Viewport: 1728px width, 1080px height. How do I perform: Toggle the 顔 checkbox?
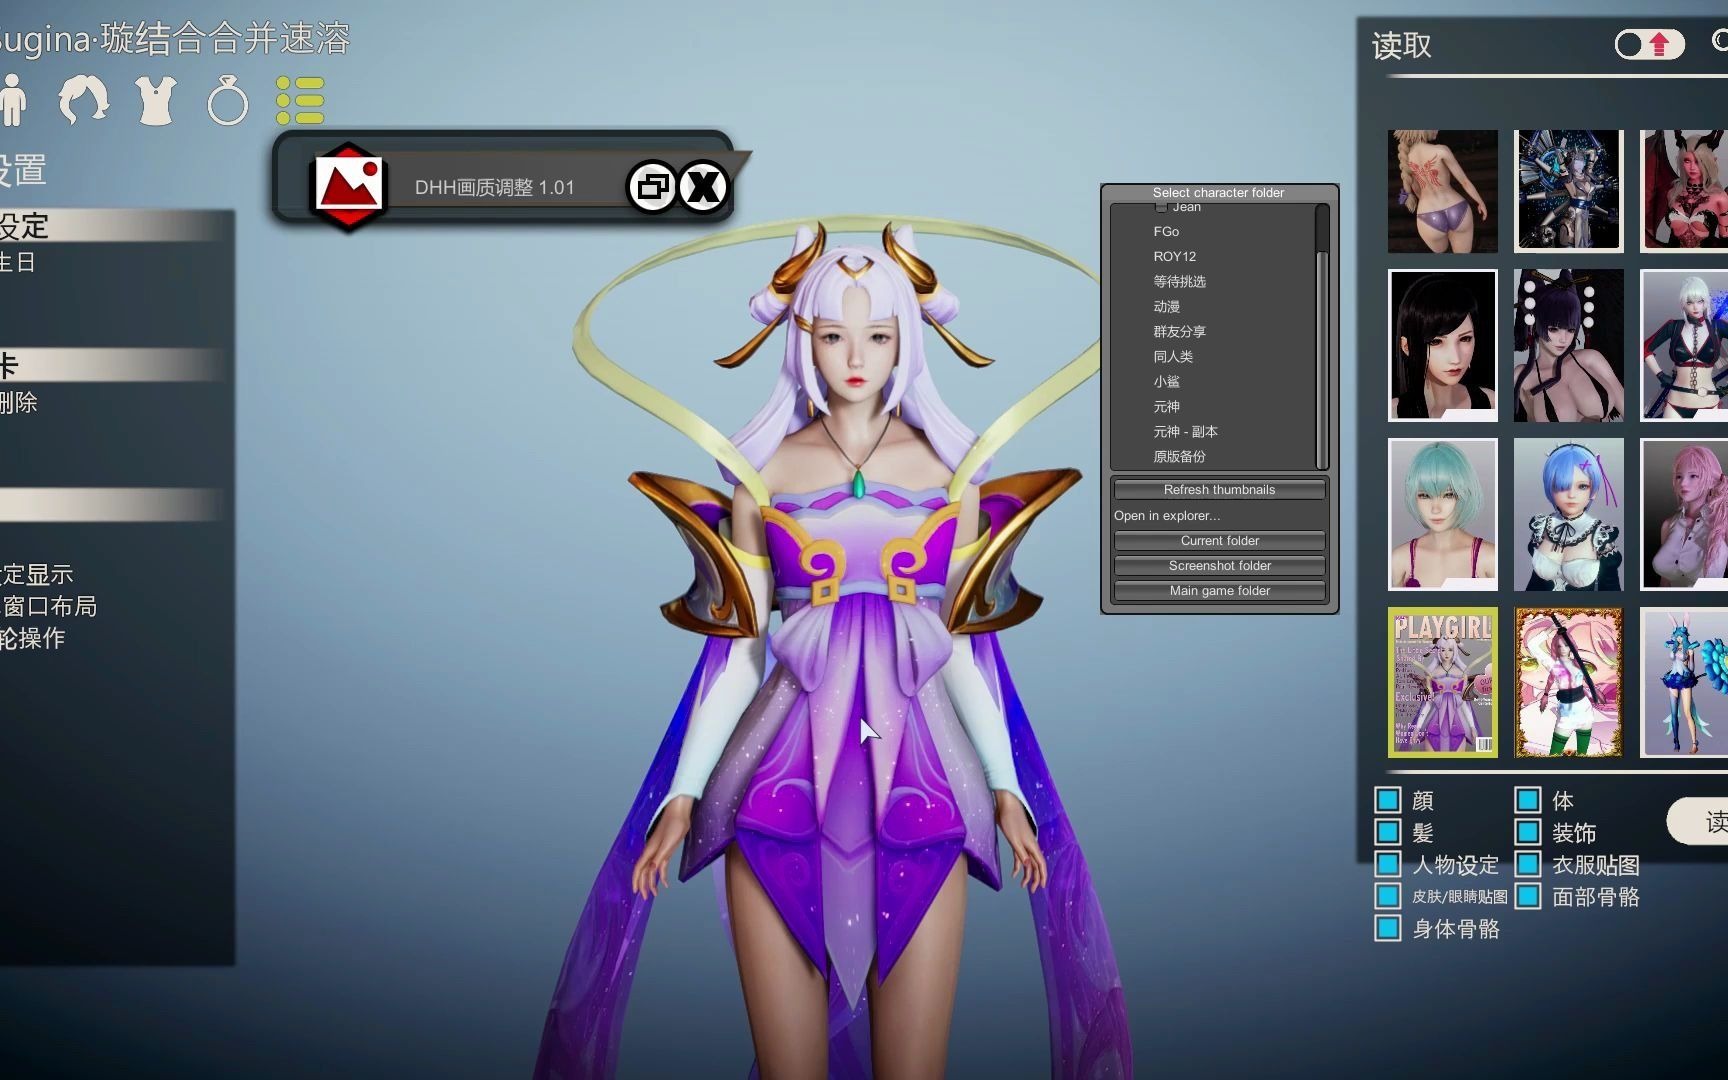1387,800
